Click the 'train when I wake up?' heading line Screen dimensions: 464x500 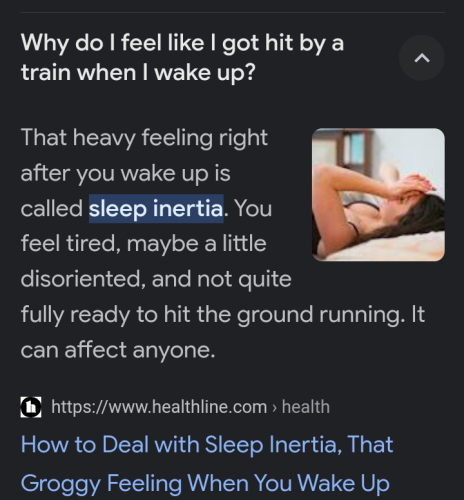(x=138, y=73)
